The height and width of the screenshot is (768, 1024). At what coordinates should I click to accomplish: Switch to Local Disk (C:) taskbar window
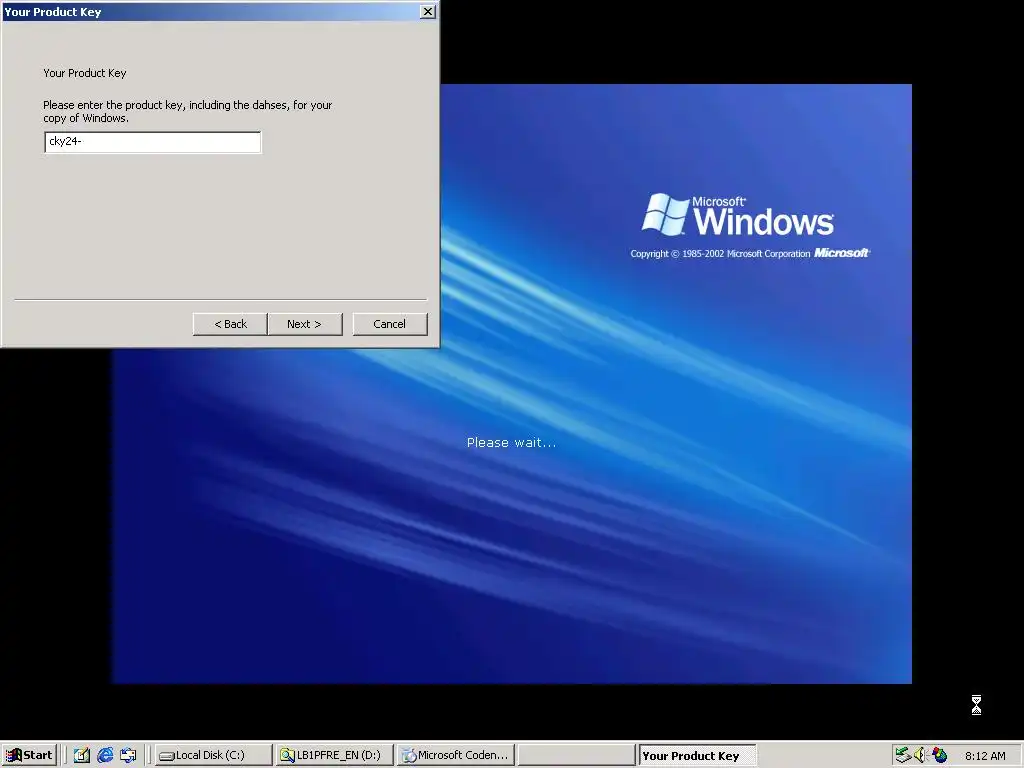[214, 755]
